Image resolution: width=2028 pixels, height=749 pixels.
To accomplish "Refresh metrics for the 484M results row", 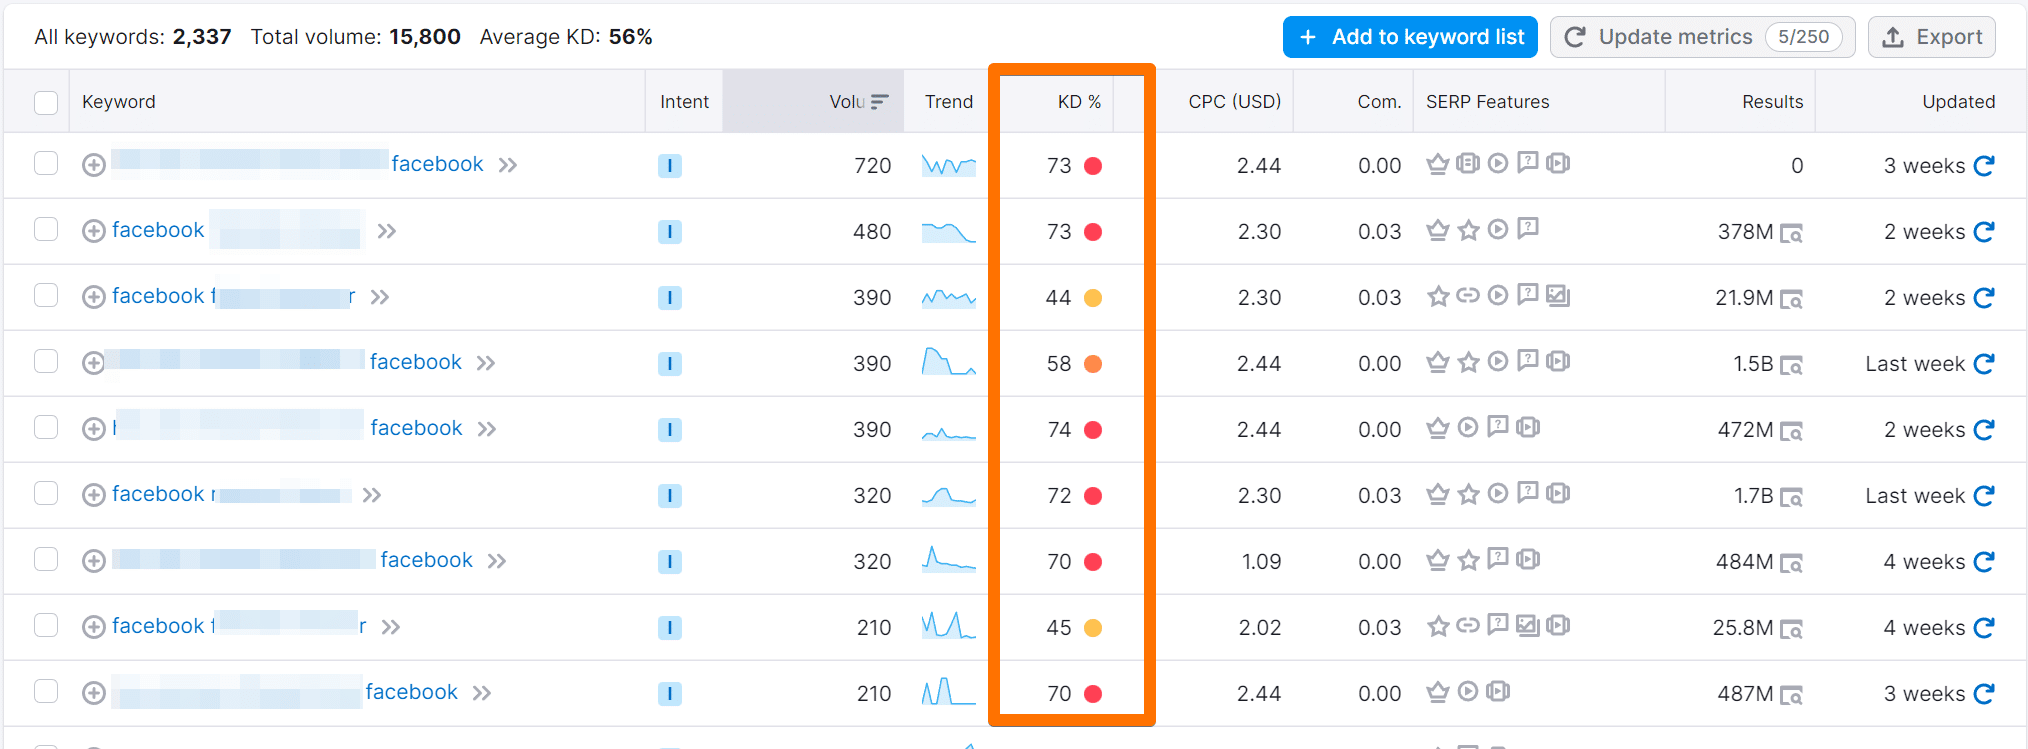I will coord(1984,561).
